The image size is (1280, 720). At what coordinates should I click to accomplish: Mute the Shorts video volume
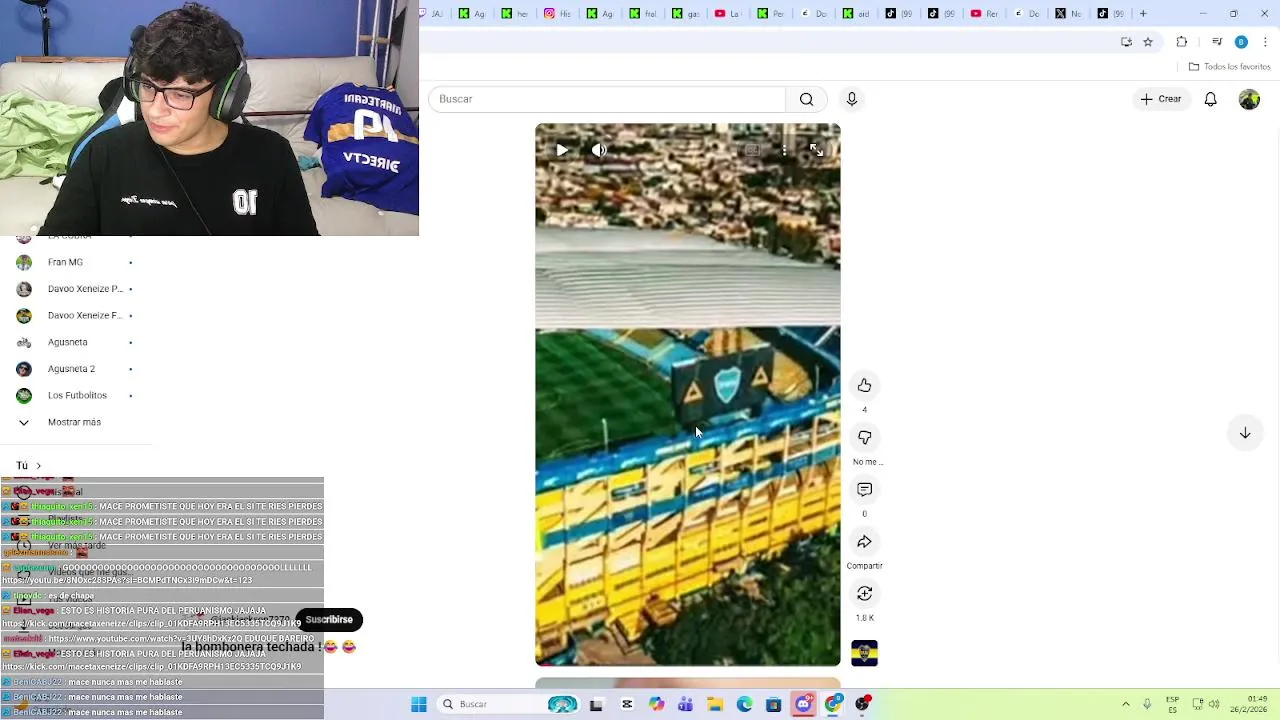(599, 150)
